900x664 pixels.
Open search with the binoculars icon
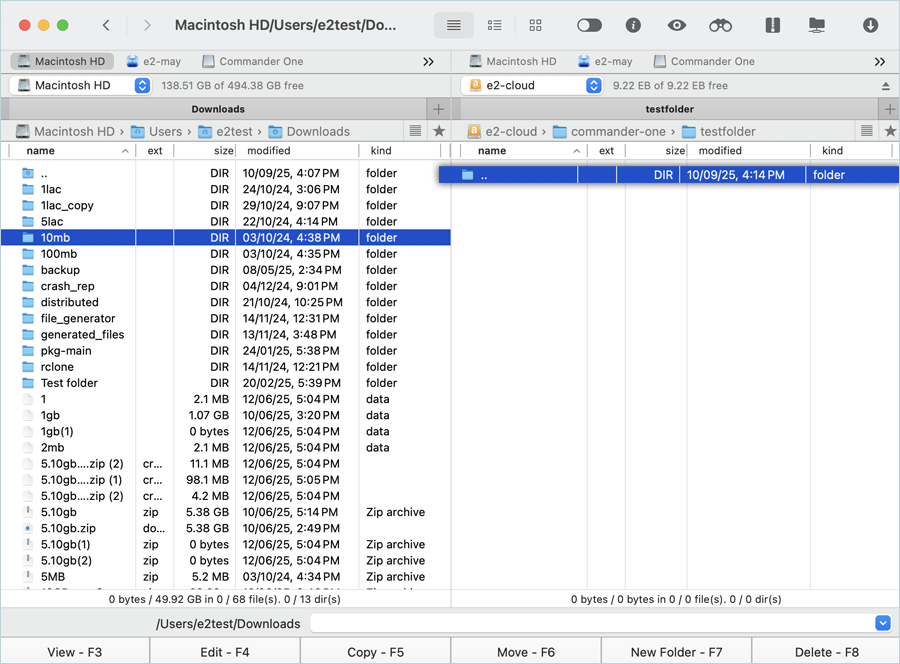click(720, 25)
